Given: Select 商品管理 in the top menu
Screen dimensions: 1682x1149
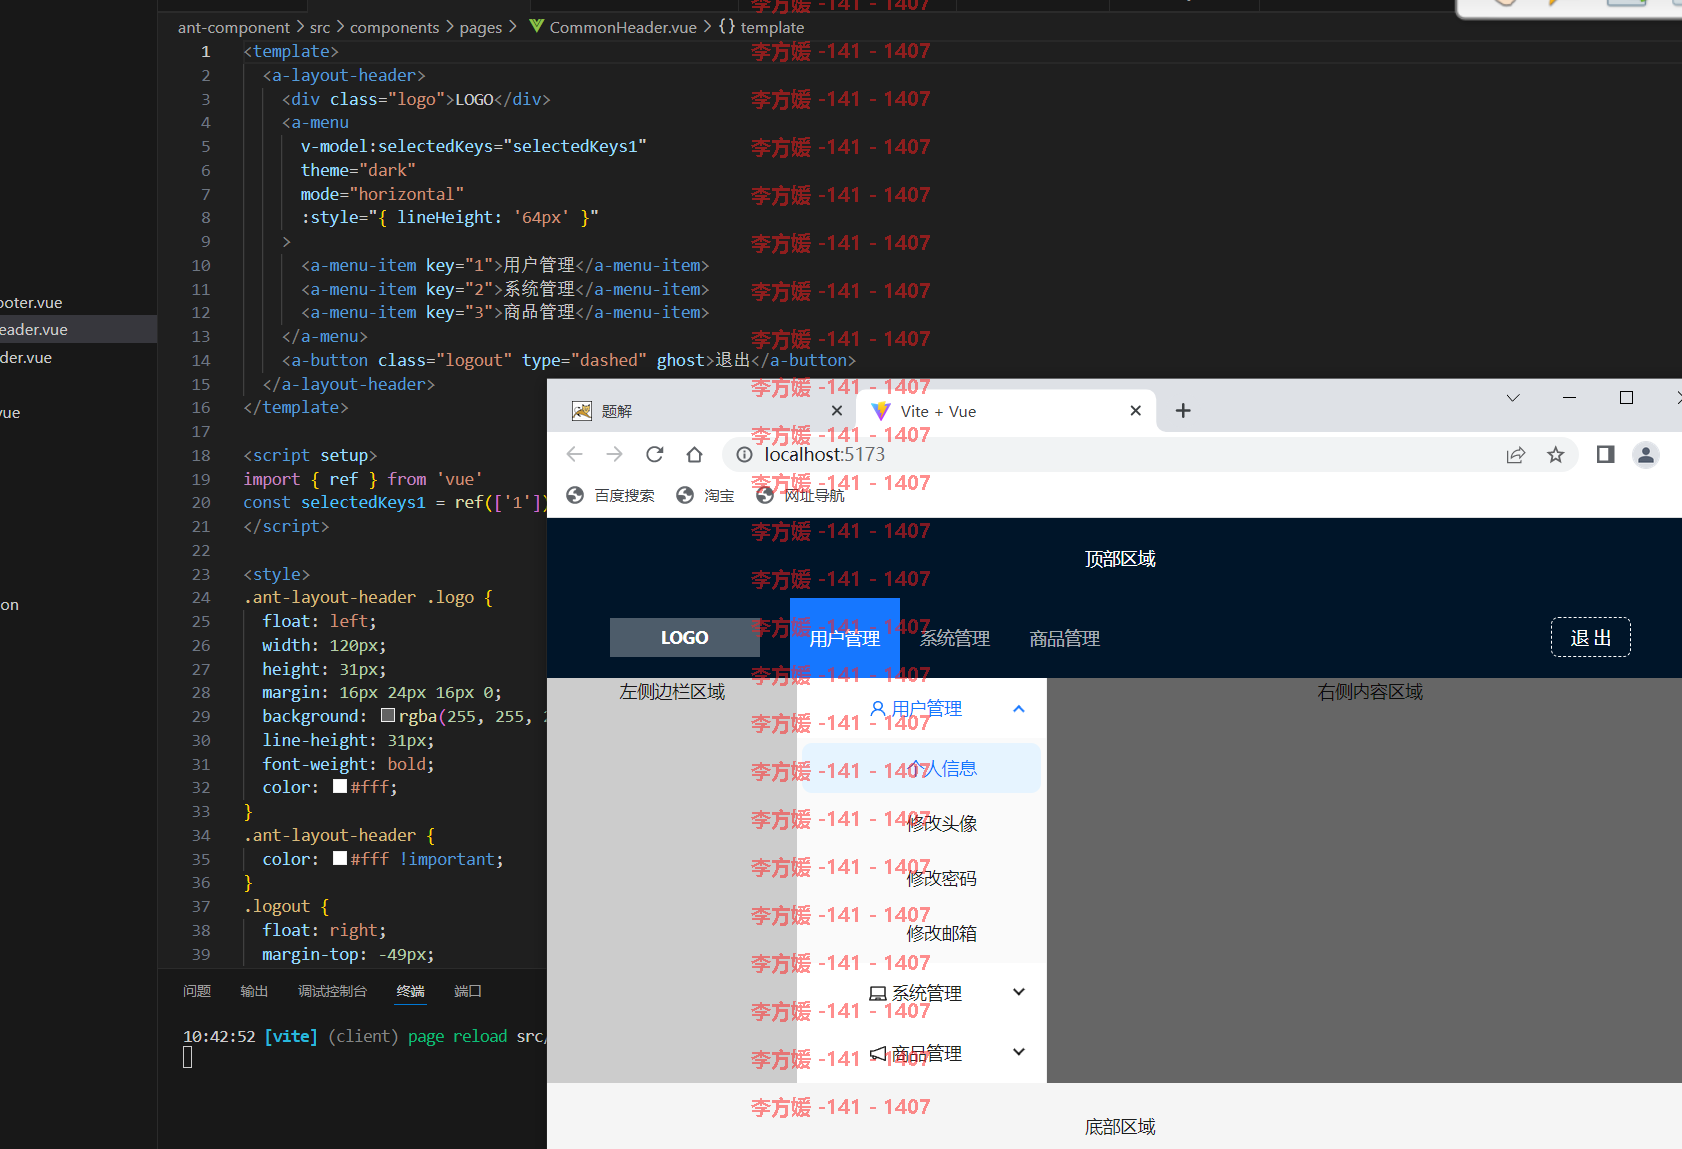Looking at the screenshot, I should (x=1065, y=638).
